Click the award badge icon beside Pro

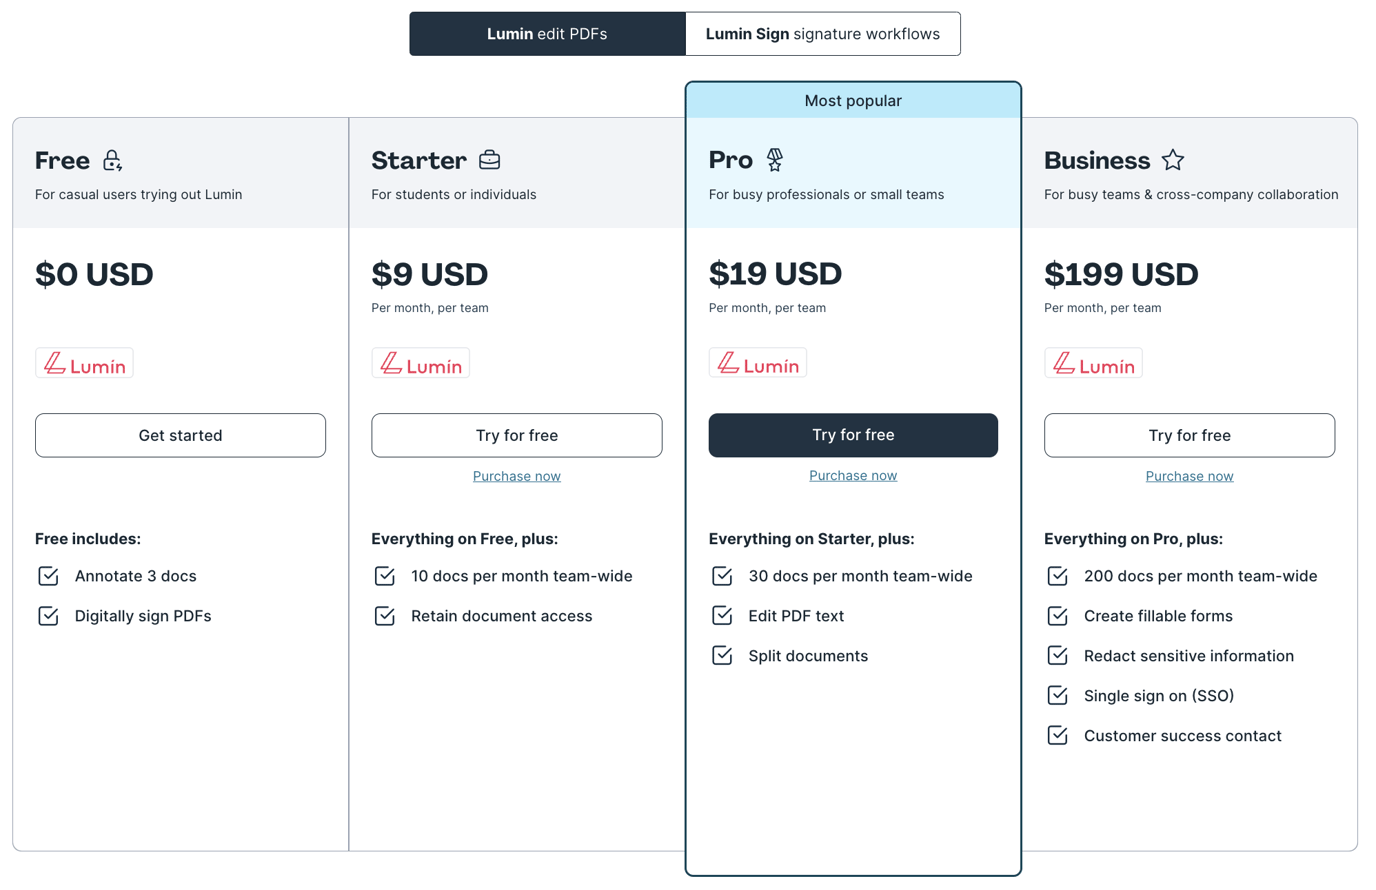click(772, 159)
